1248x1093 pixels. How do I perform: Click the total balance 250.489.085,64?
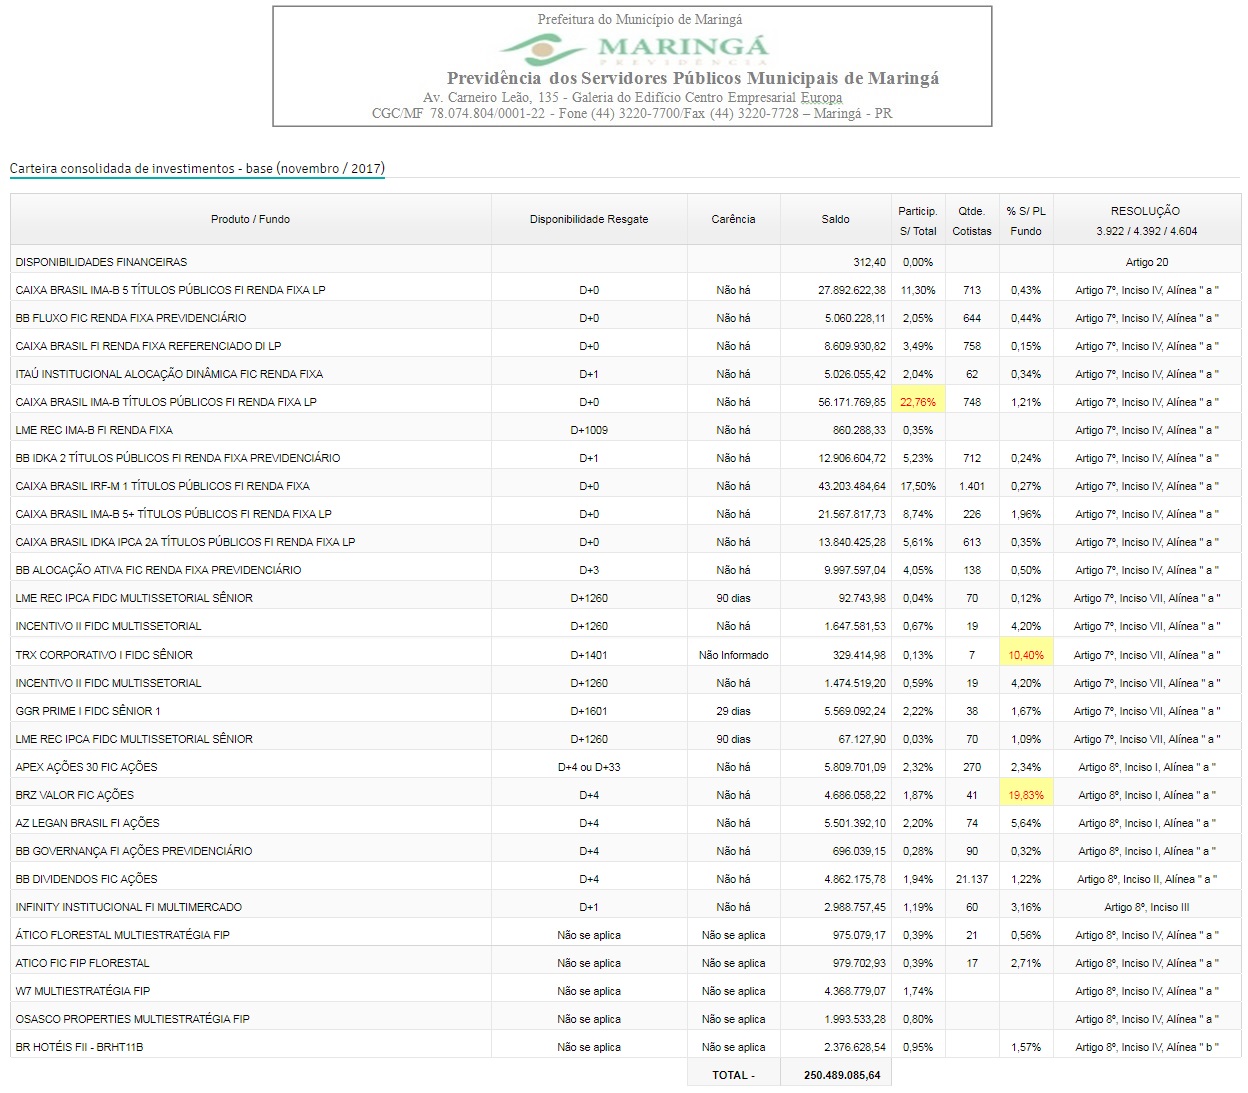[842, 1075]
